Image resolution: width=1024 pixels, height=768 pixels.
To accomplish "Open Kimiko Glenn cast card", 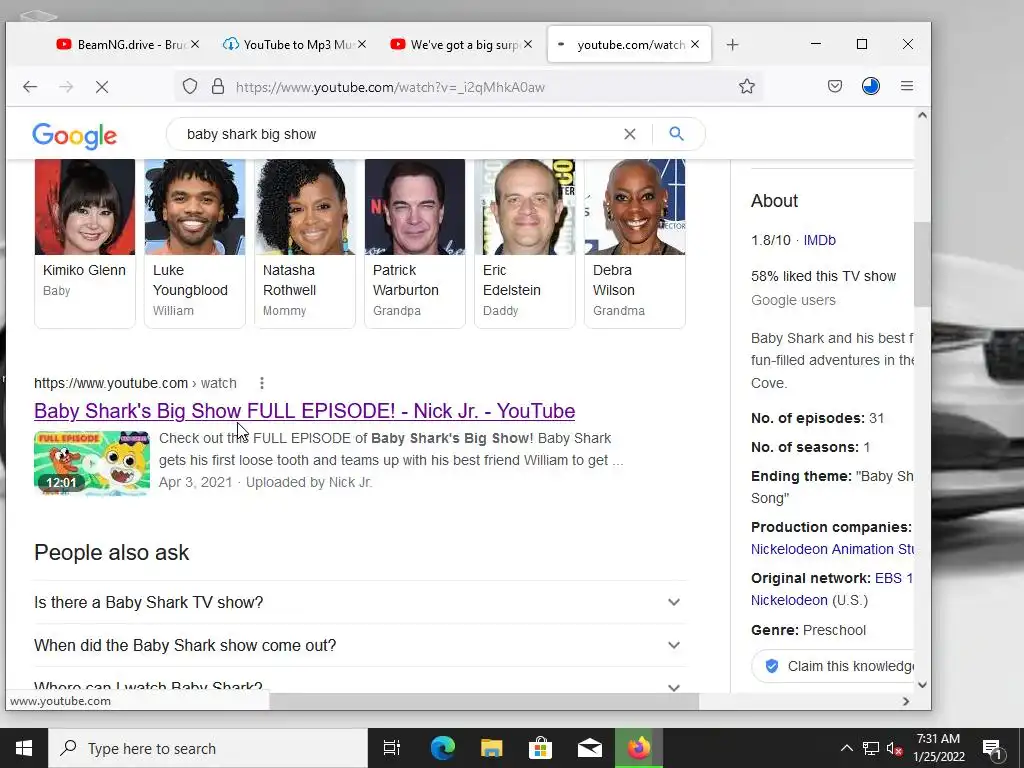I will (x=85, y=243).
